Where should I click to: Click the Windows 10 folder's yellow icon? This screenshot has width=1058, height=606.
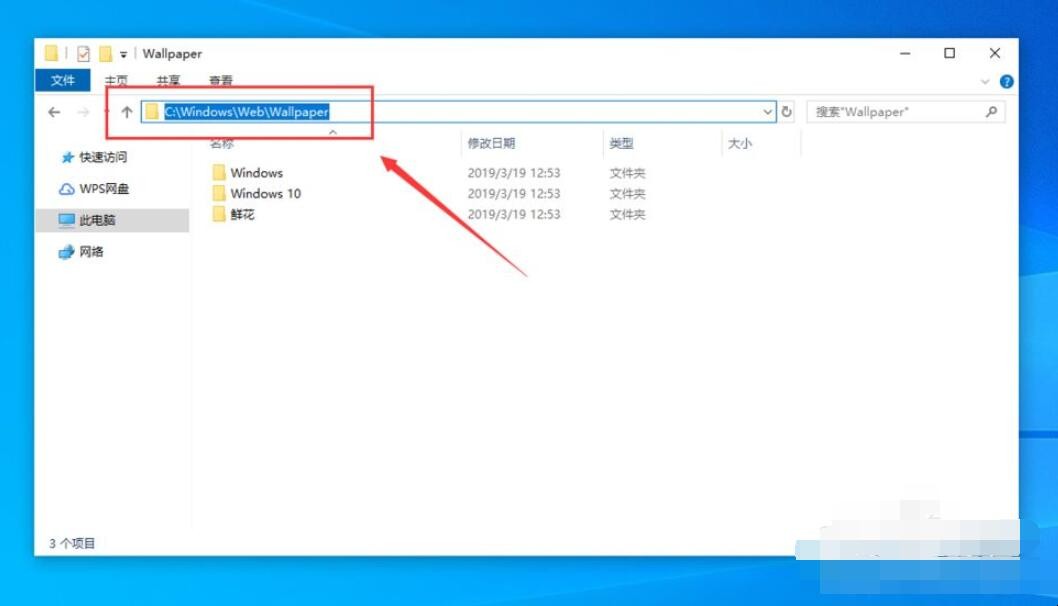[x=219, y=194]
